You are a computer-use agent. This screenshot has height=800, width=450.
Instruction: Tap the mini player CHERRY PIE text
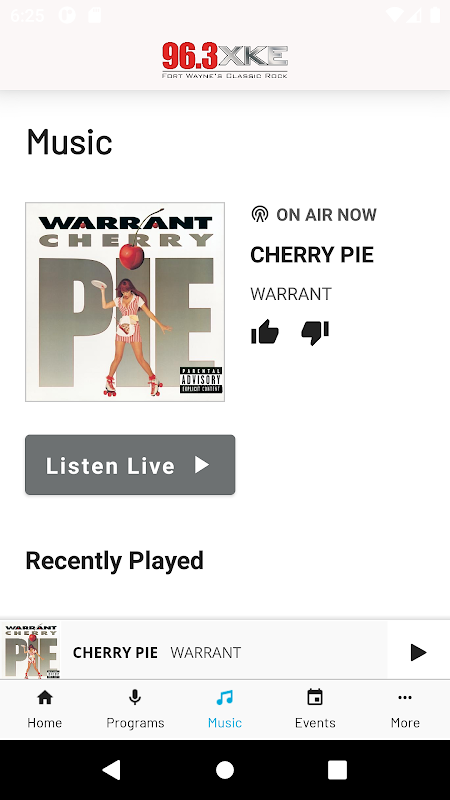click(115, 653)
